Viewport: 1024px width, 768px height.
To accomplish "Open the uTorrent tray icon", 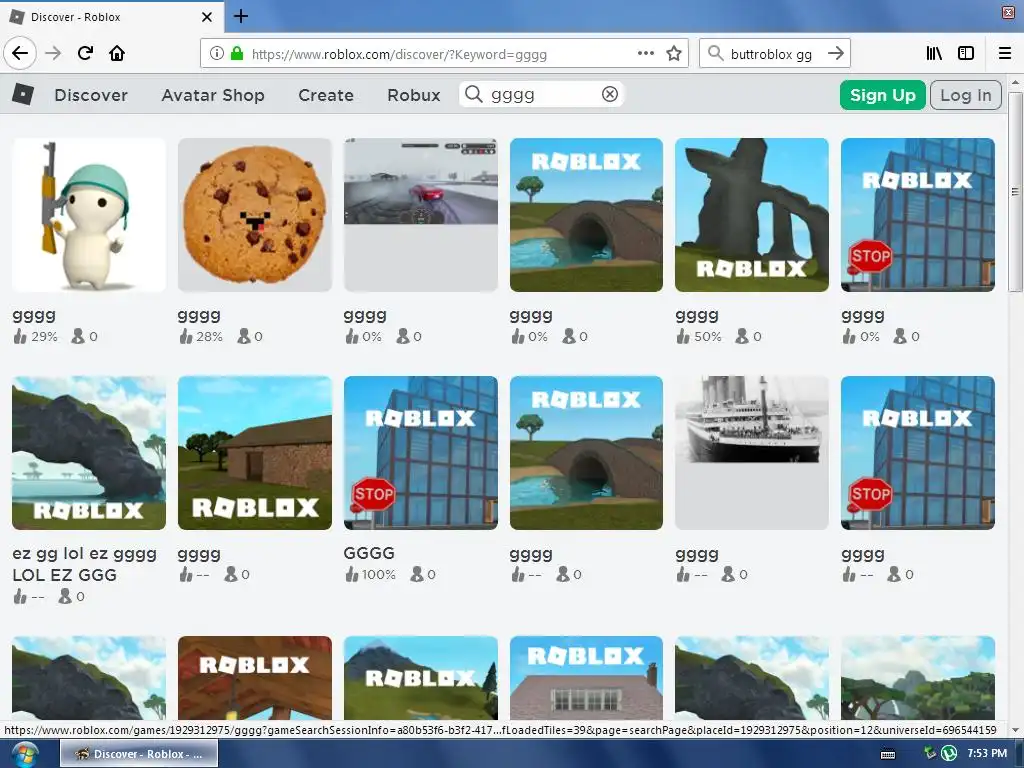I will (948, 754).
